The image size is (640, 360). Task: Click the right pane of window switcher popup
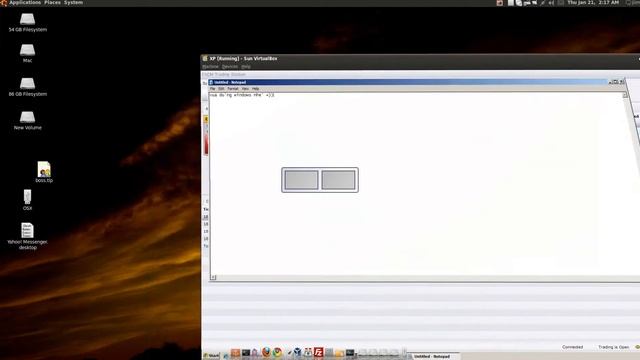point(338,180)
